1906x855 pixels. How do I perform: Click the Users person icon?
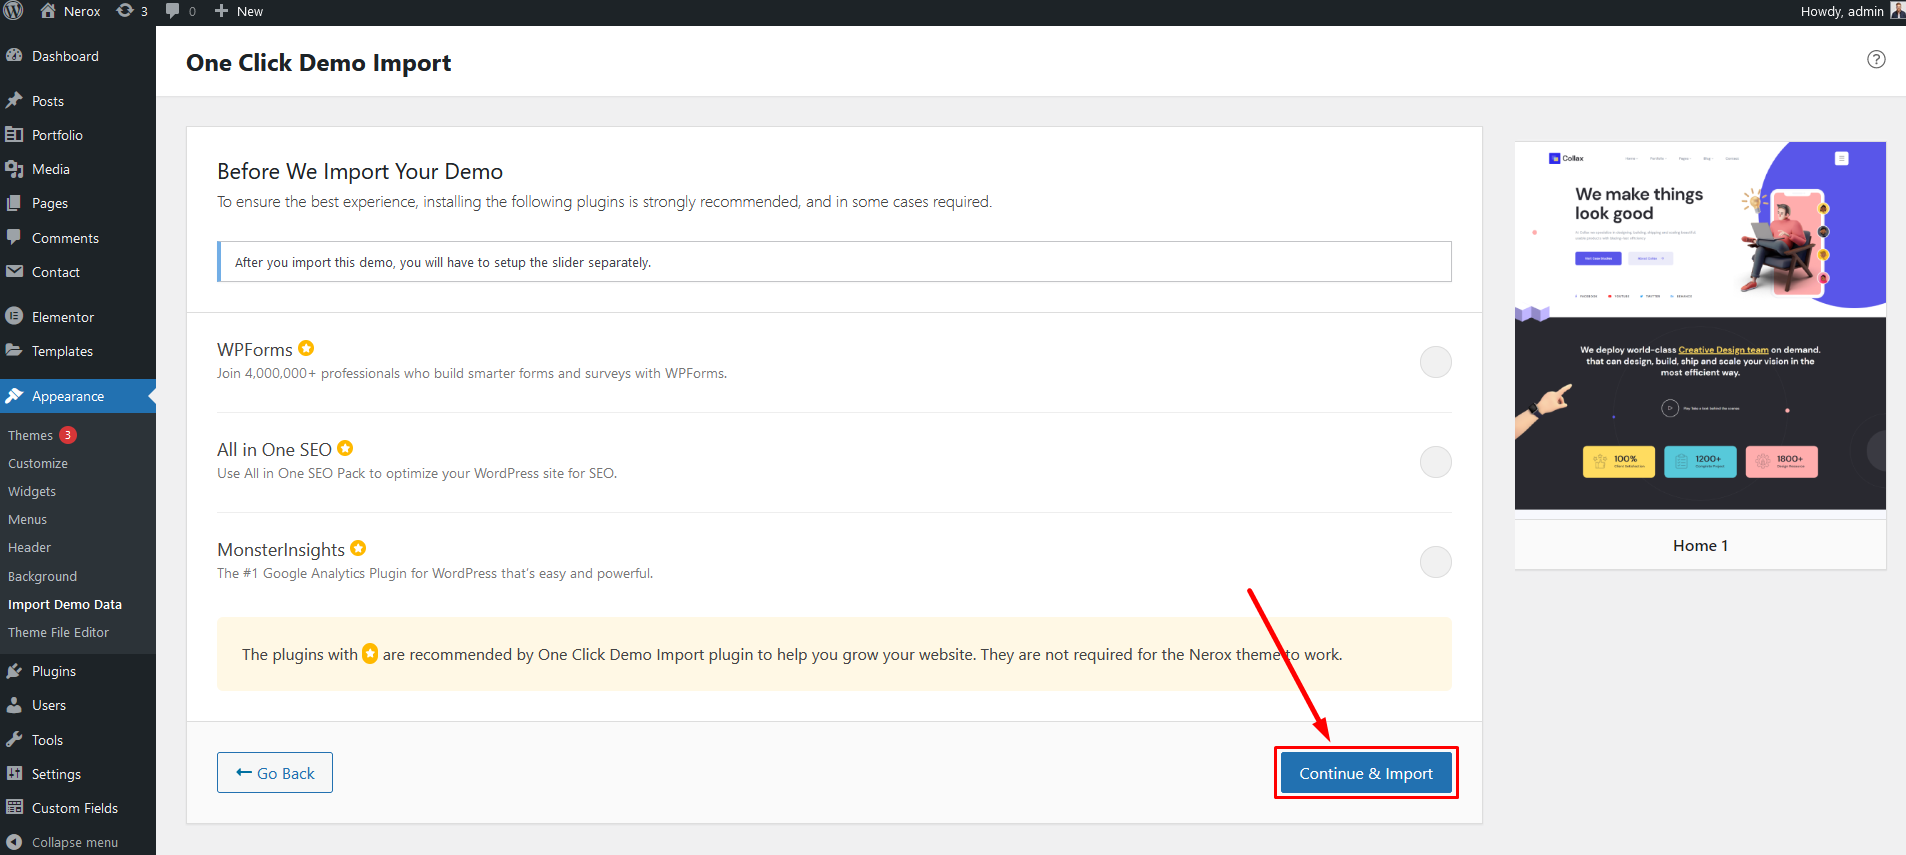14,705
